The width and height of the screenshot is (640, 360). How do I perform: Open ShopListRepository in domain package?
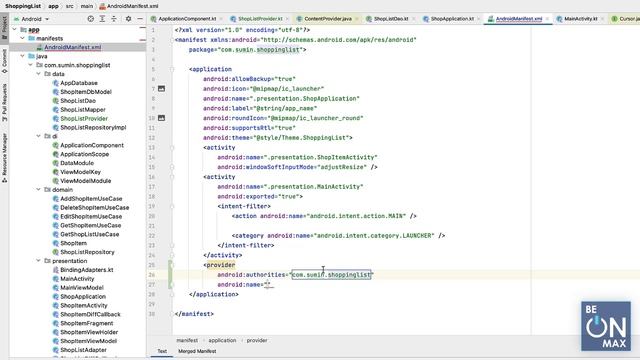coord(87,252)
